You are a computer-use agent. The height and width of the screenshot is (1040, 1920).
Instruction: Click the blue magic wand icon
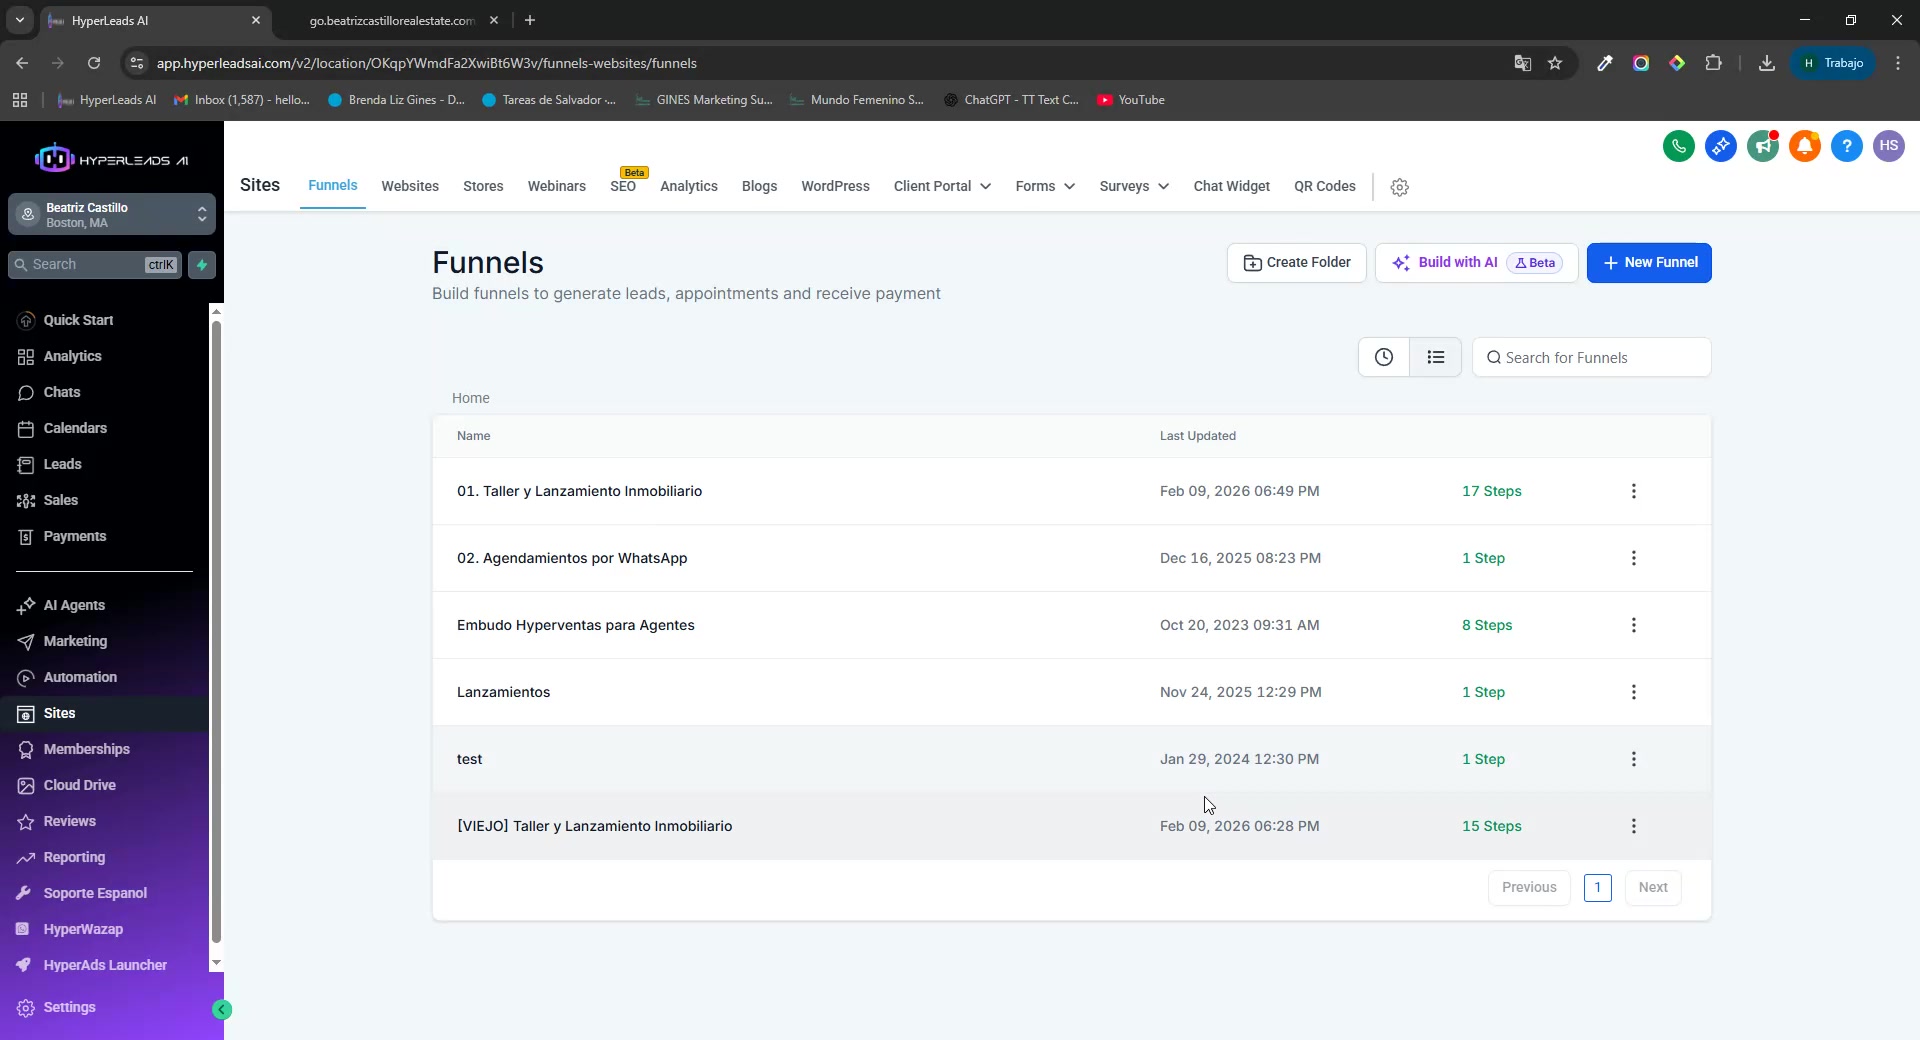[x=1720, y=146]
